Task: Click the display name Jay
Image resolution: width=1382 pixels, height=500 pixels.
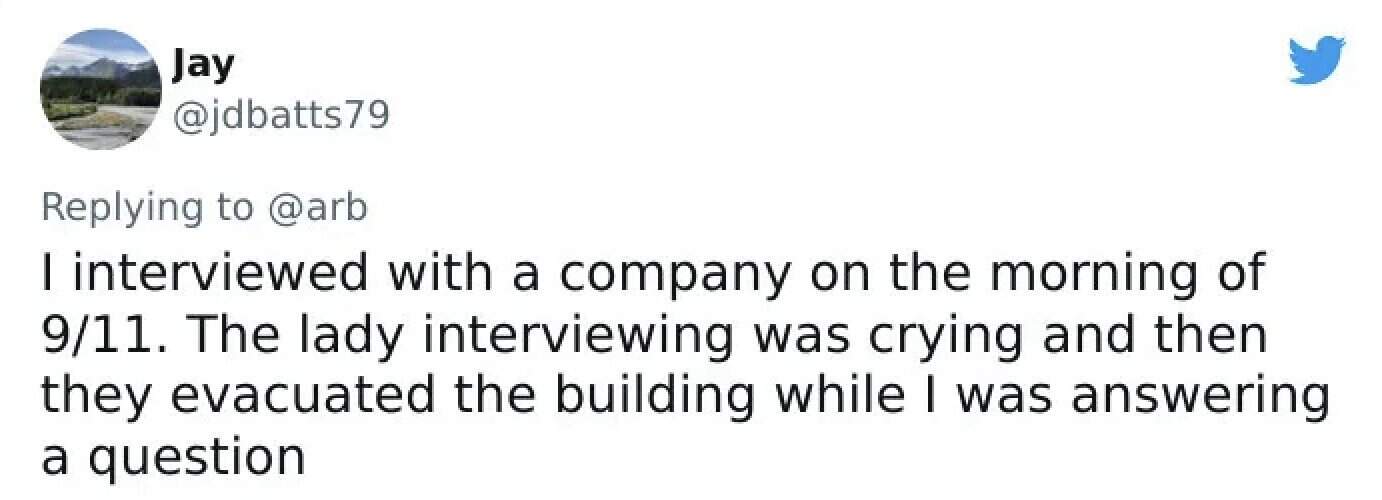Action: coord(204,65)
